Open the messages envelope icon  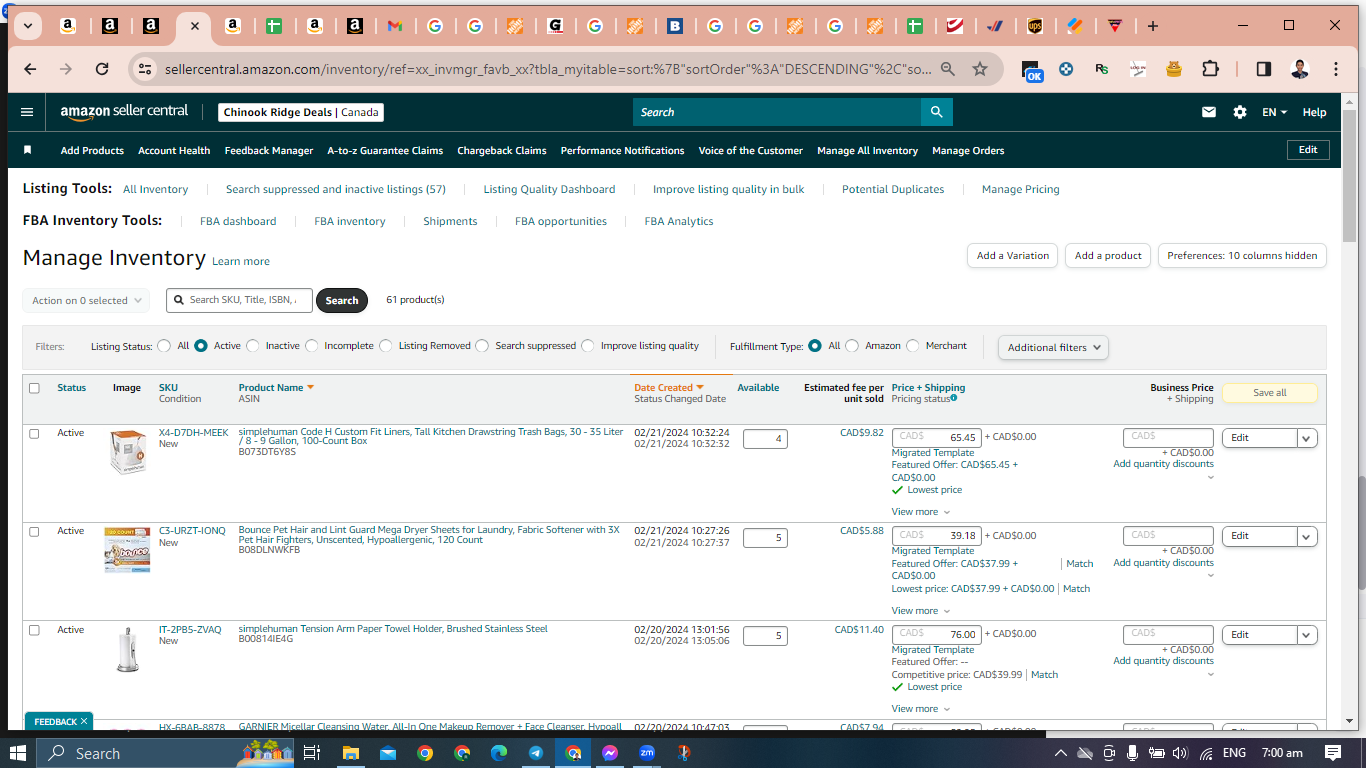[1209, 112]
